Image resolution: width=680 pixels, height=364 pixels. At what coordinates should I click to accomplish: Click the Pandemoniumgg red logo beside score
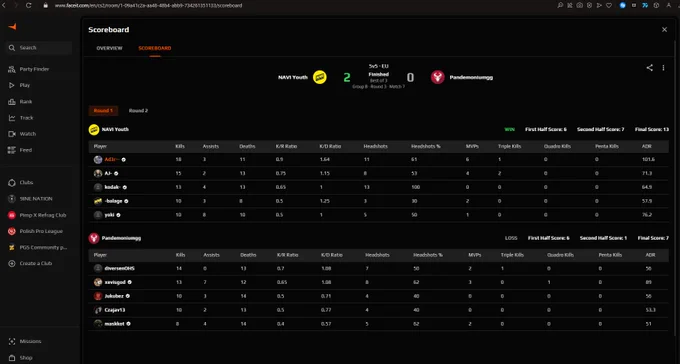point(438,77)
